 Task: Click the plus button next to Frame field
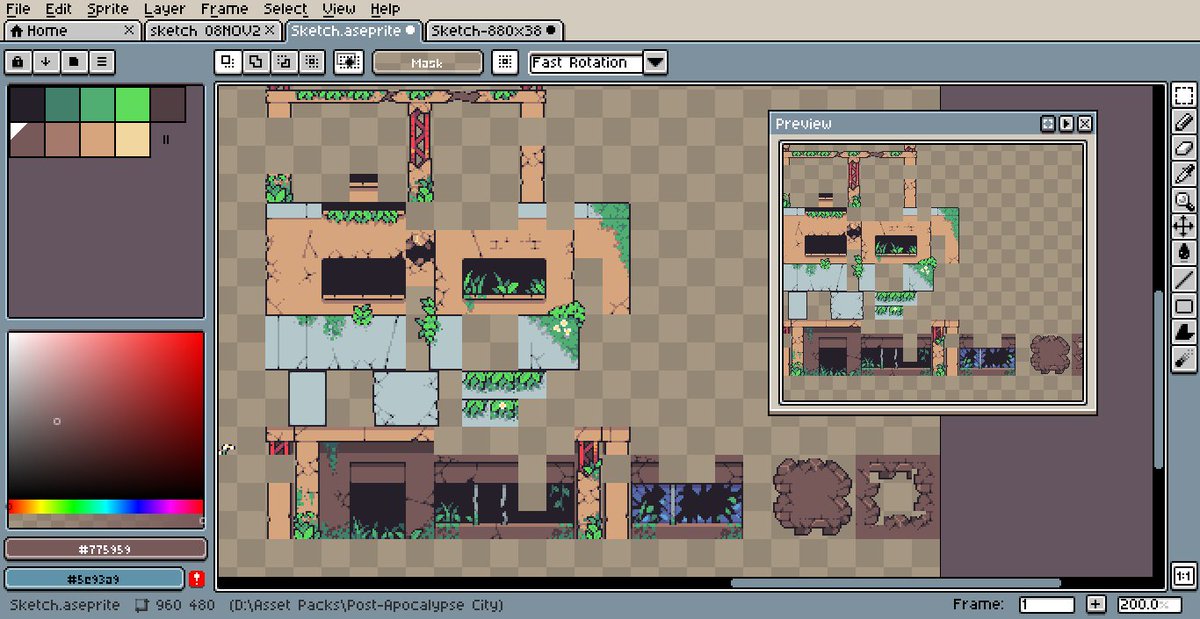coord(1096,605)
